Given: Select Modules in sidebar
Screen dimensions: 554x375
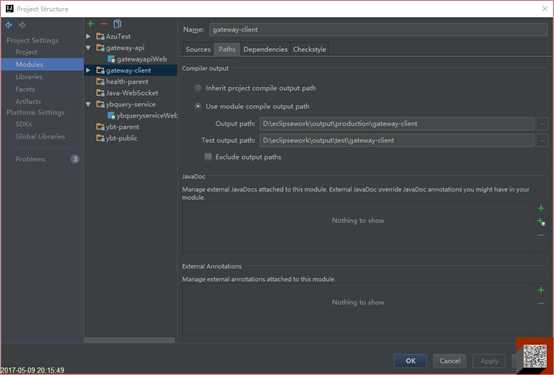Looking at the screenshot, I should [42, 64].
